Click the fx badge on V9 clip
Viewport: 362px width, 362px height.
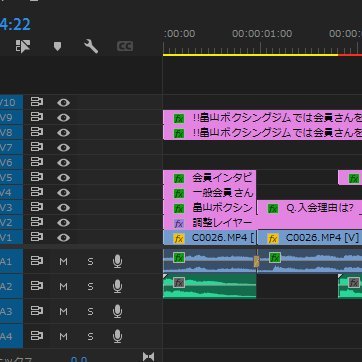tap(179, 118)
